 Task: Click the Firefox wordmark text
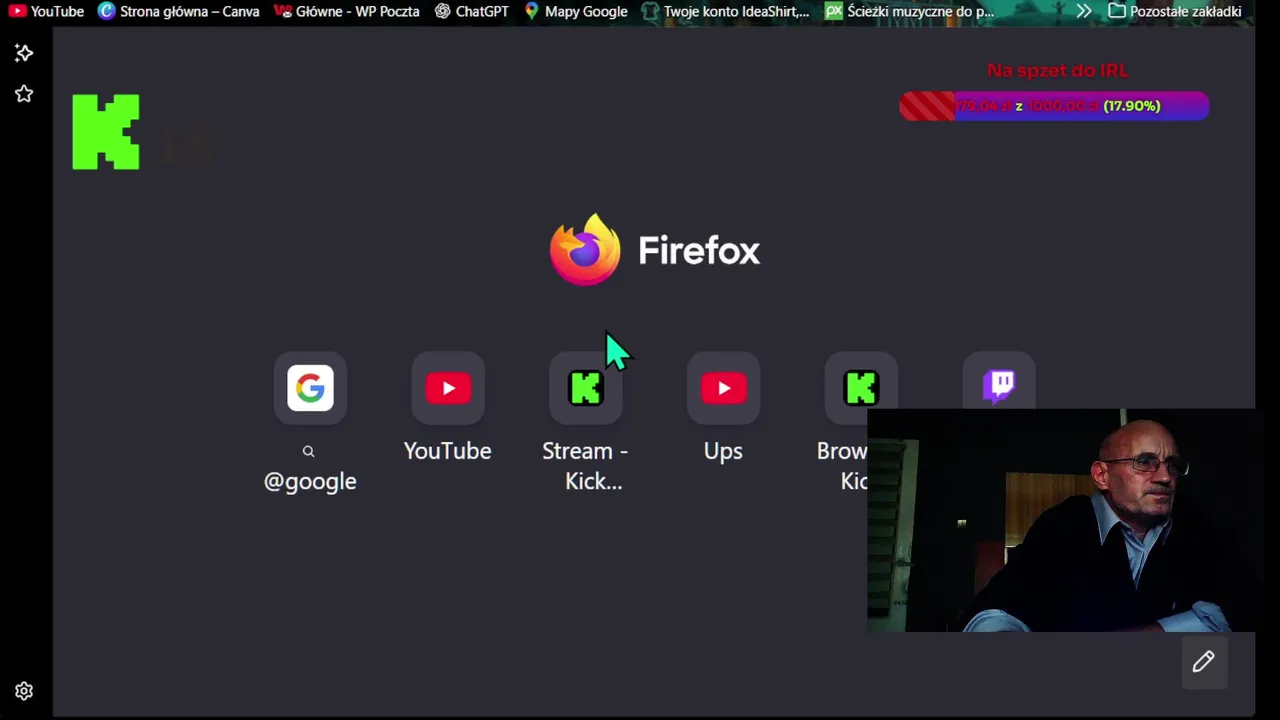(699, 250)
